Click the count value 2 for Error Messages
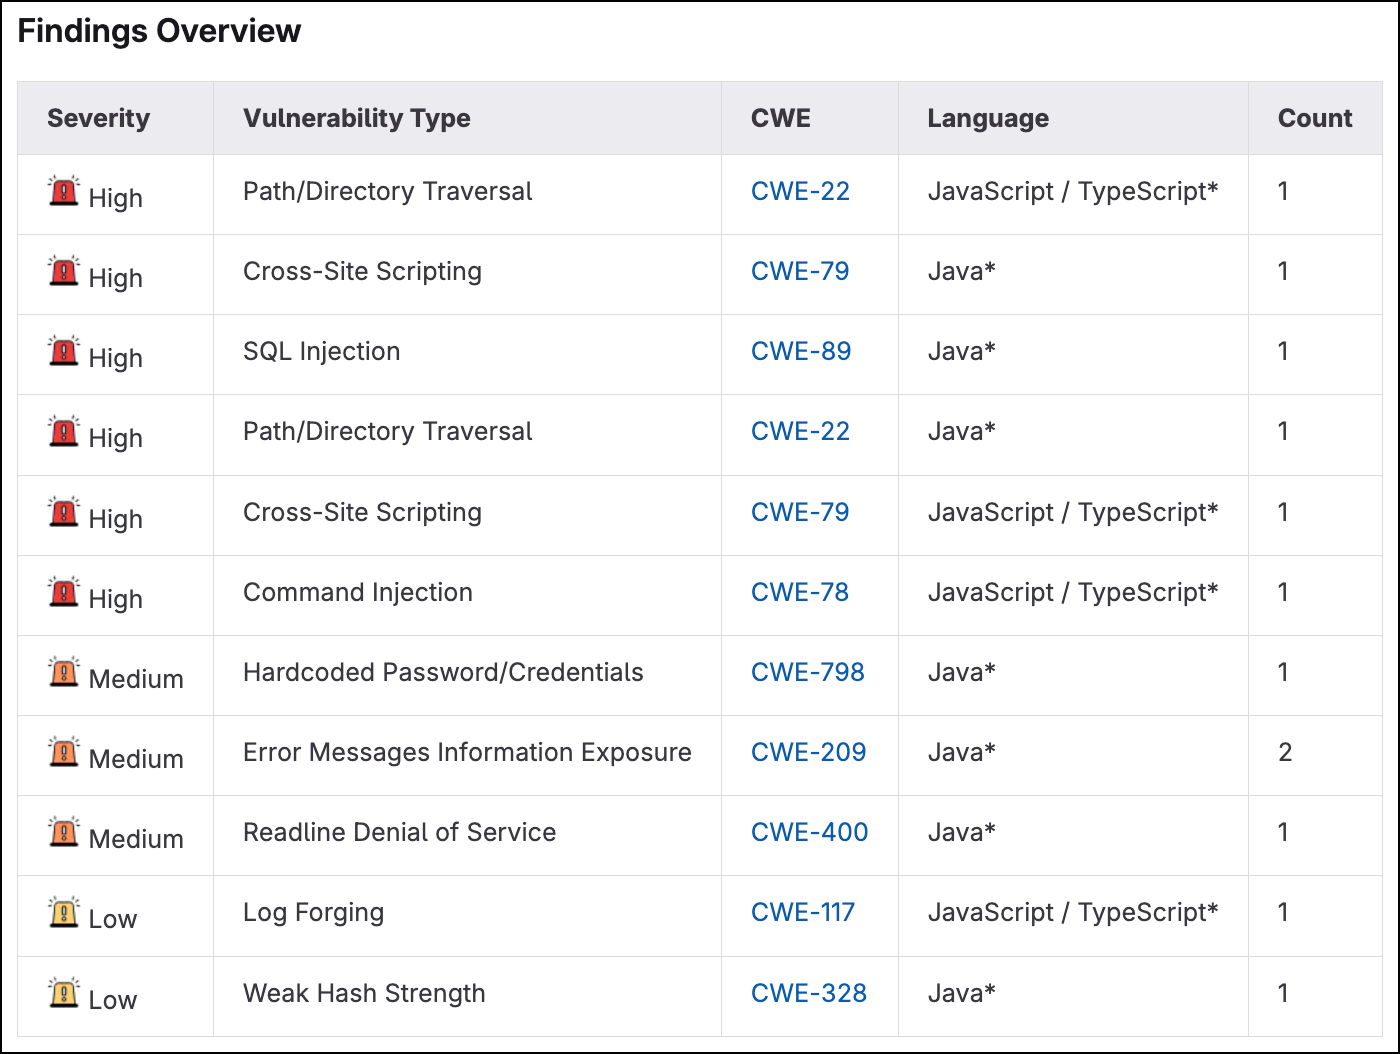Viewport: 1400px width, 1054px height. pyautogui.click(x=1285, y=752)
